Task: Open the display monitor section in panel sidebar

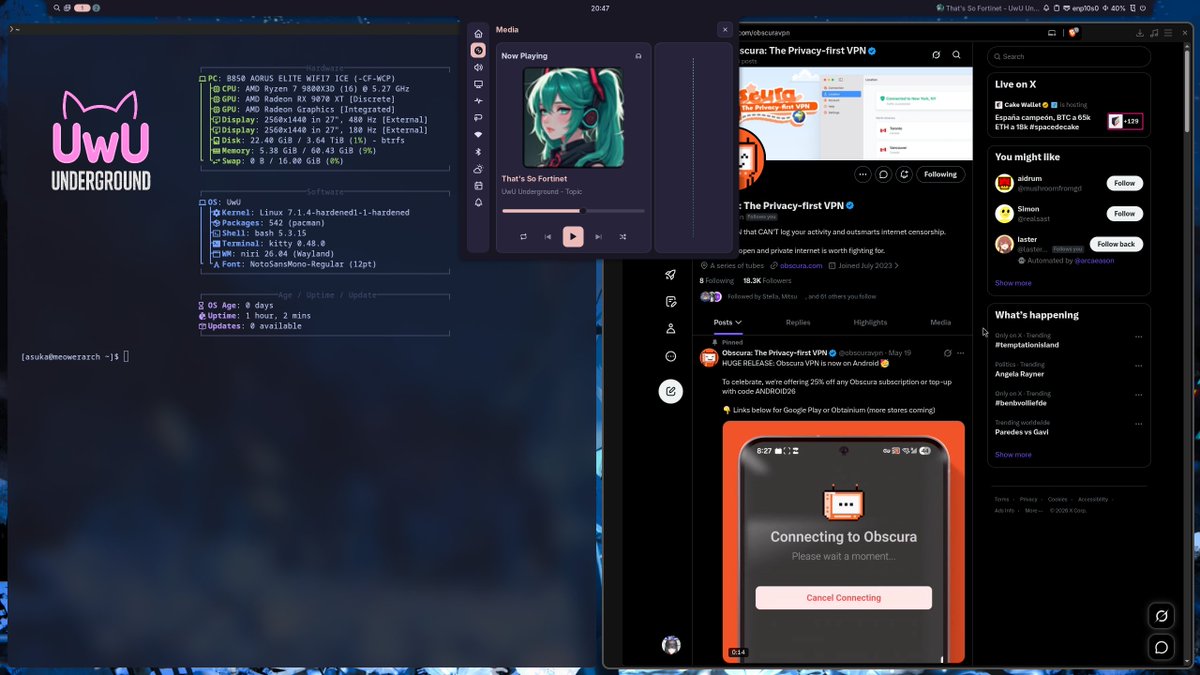Action: pyautogui.click(x=478, y=84)
